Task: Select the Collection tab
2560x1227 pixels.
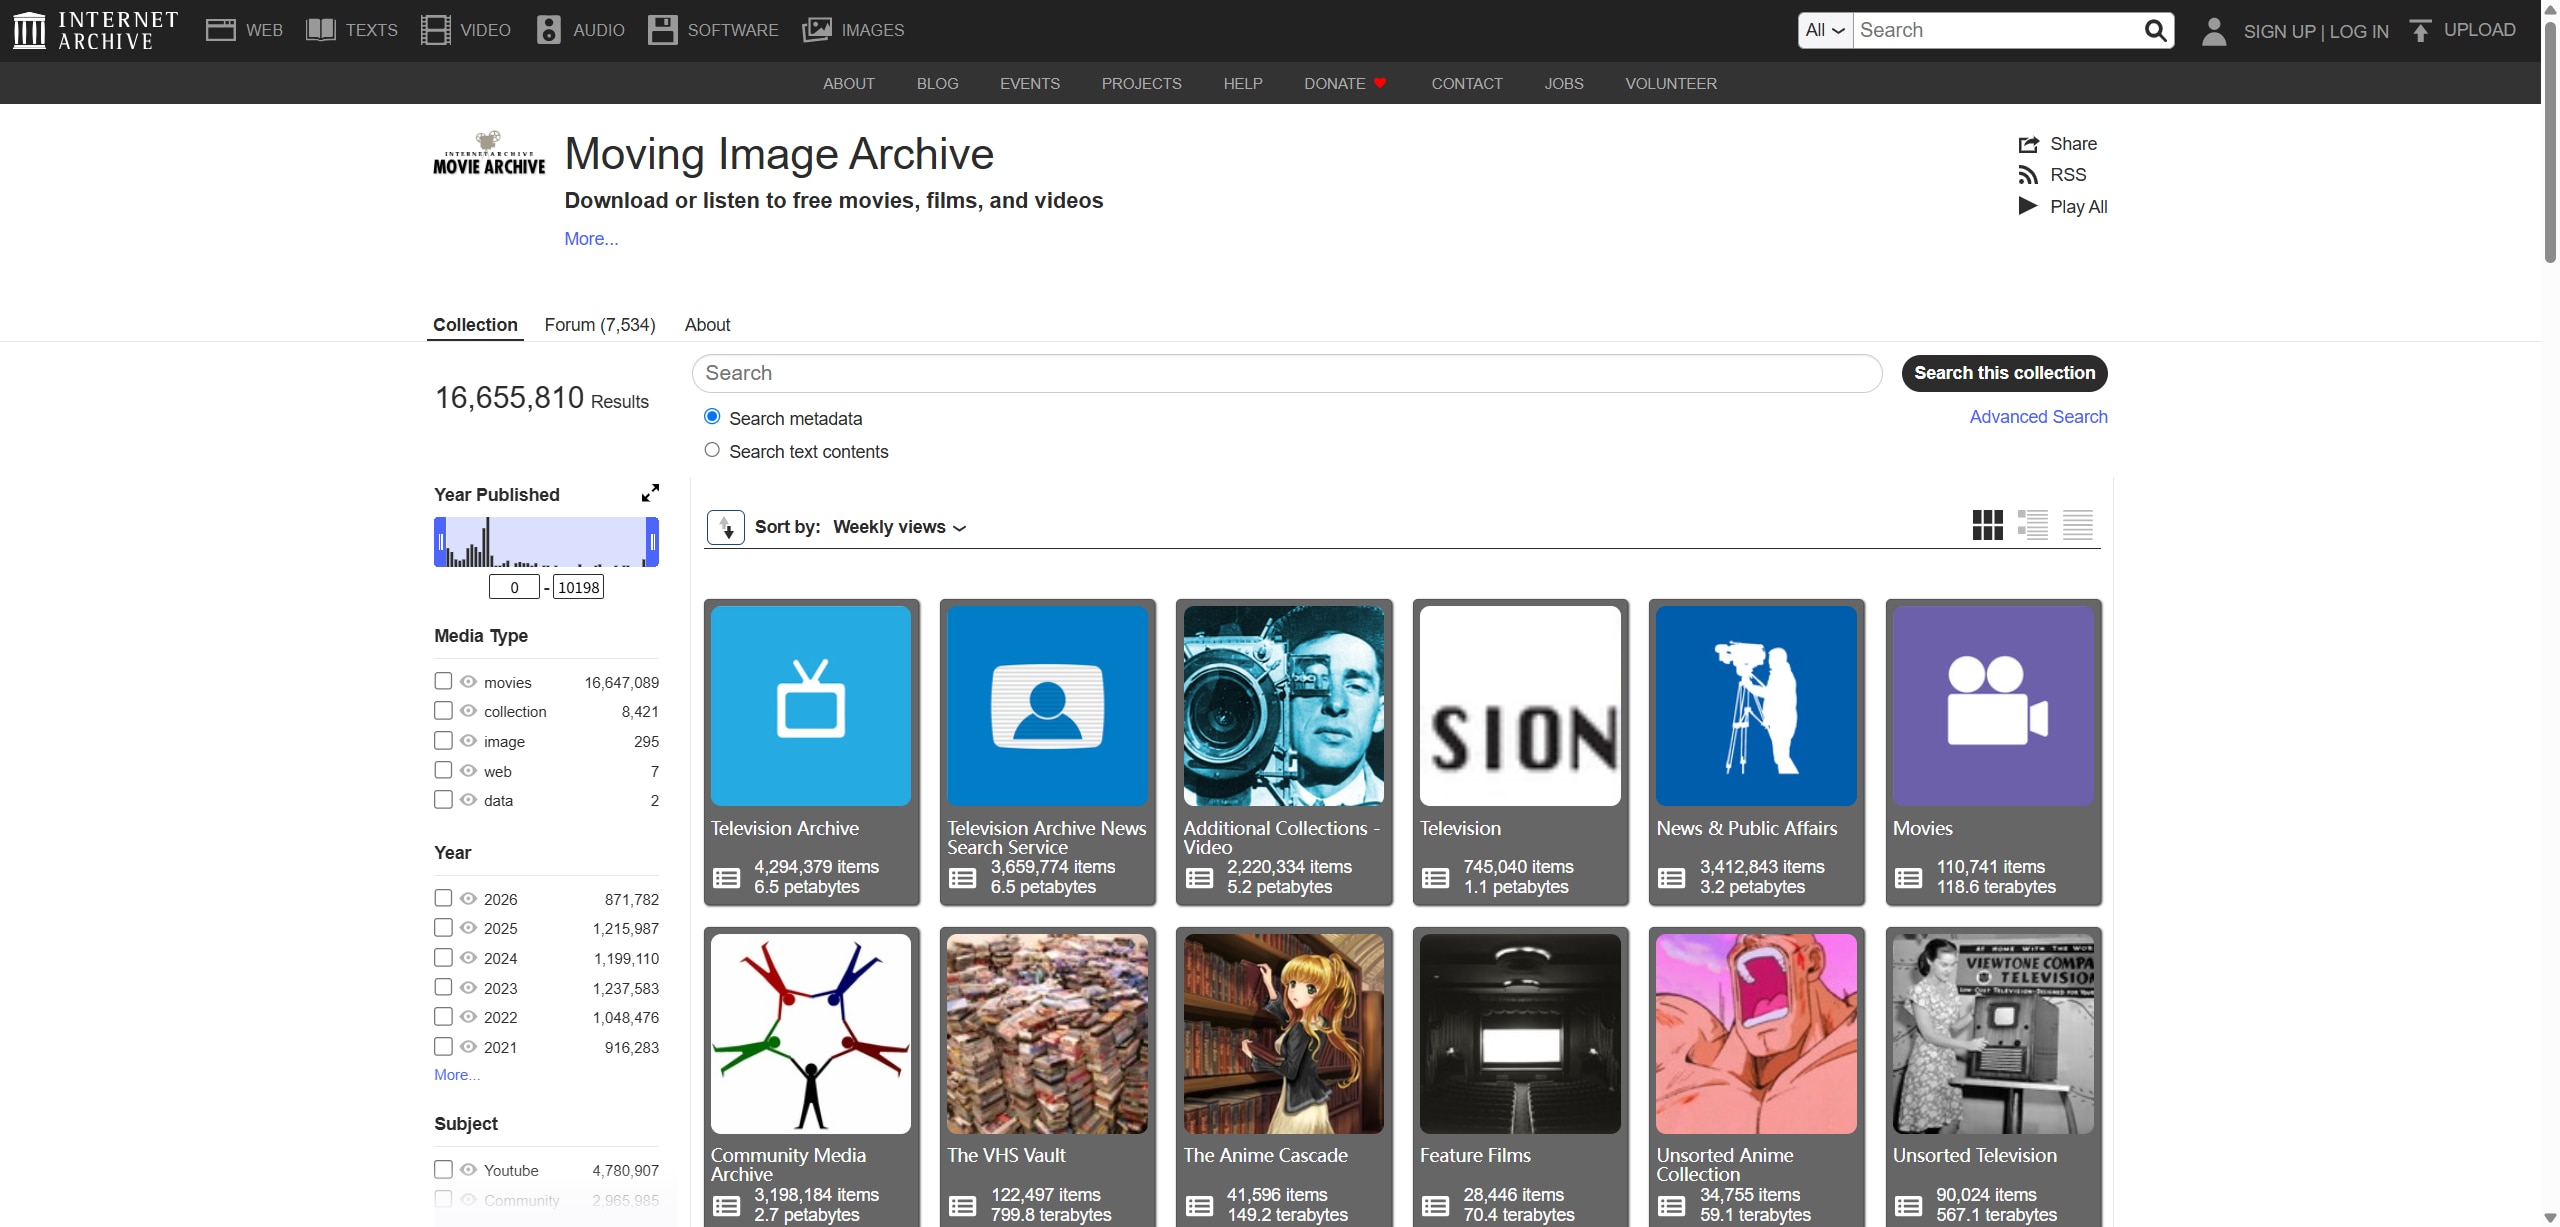Action: pyautogui.click(x=475, y=325)
